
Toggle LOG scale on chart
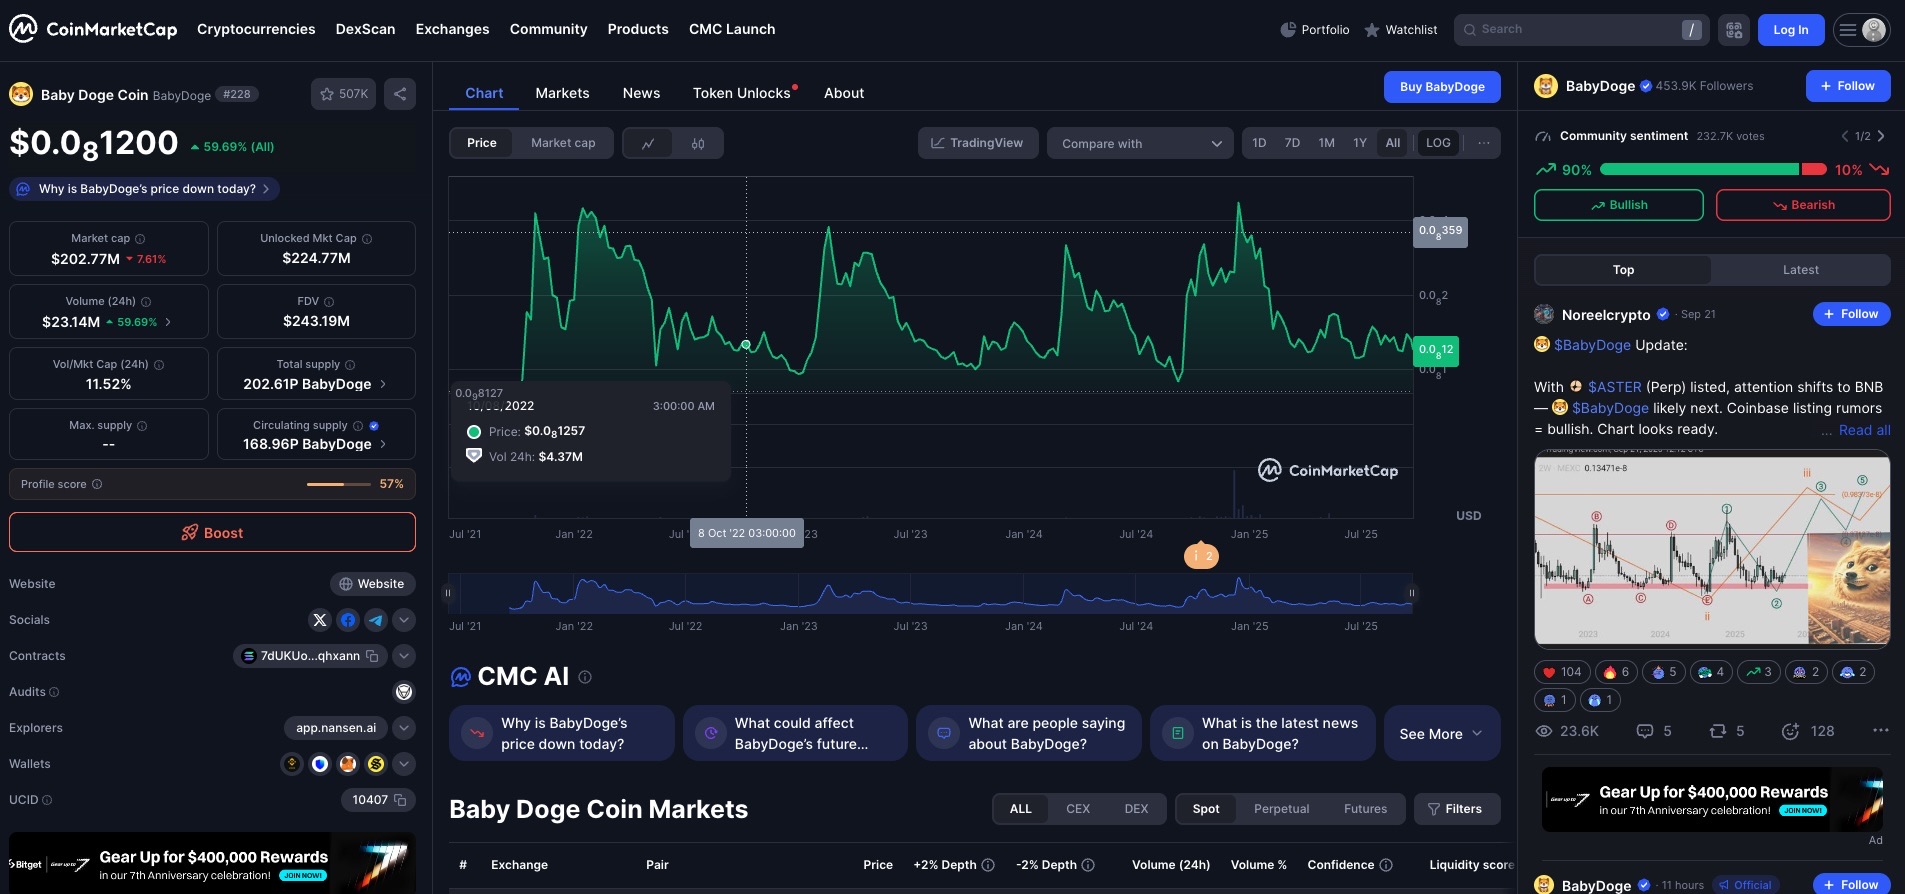[1438, 143]
